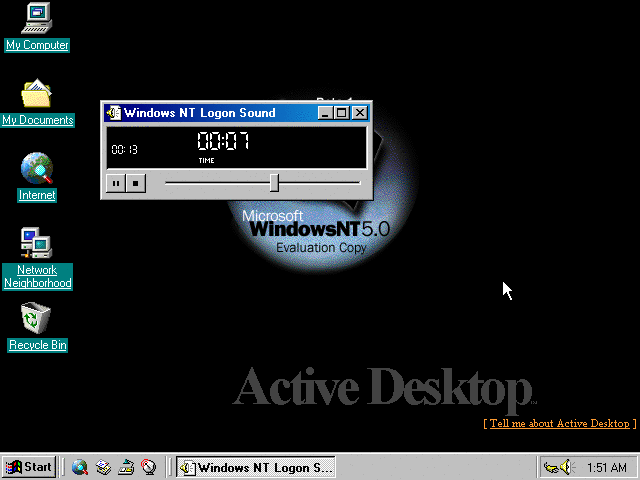This screenshot has width=640, height=480.
Task: Close the Windows NT Logon Sound window
Action: point(360,113)
